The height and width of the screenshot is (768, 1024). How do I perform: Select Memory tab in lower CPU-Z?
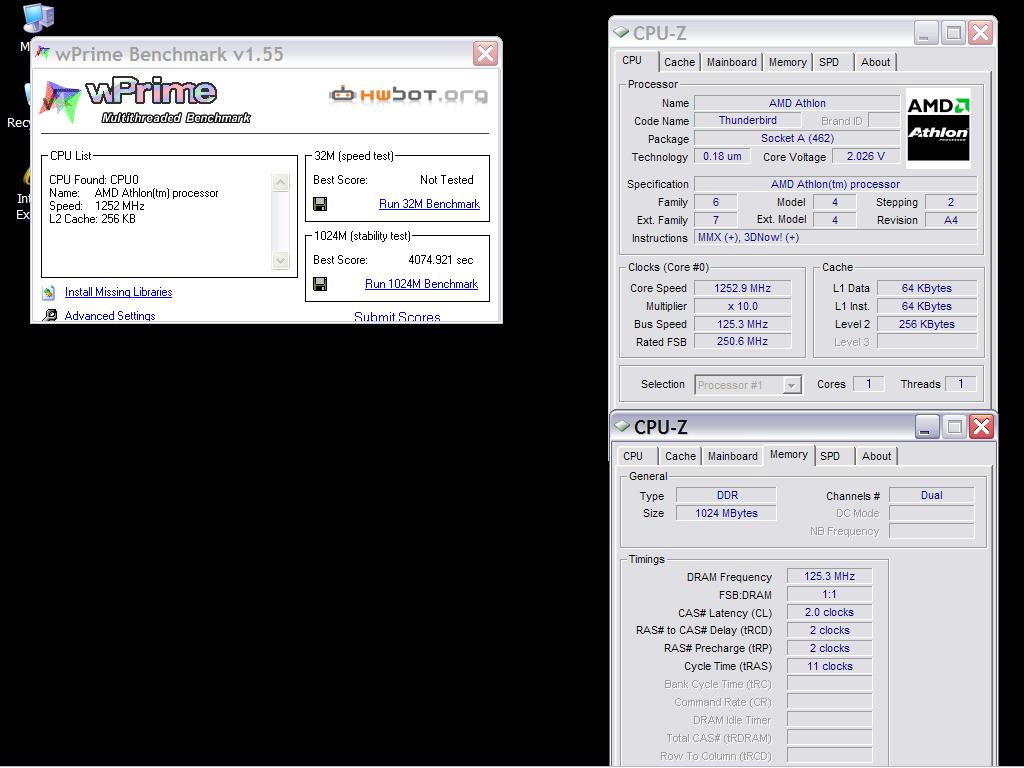click(x=788, y=455)
